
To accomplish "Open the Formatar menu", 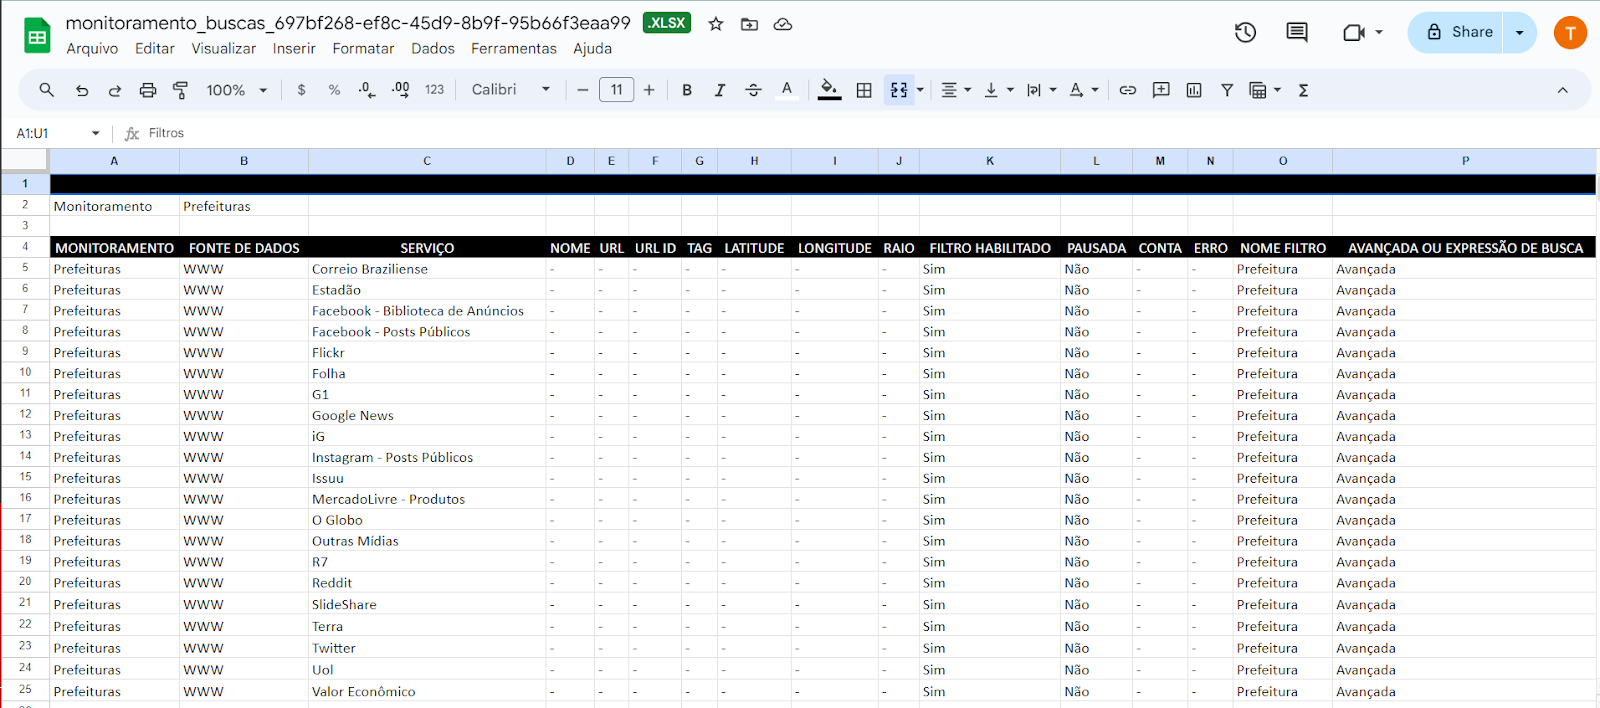I will 363,48.
